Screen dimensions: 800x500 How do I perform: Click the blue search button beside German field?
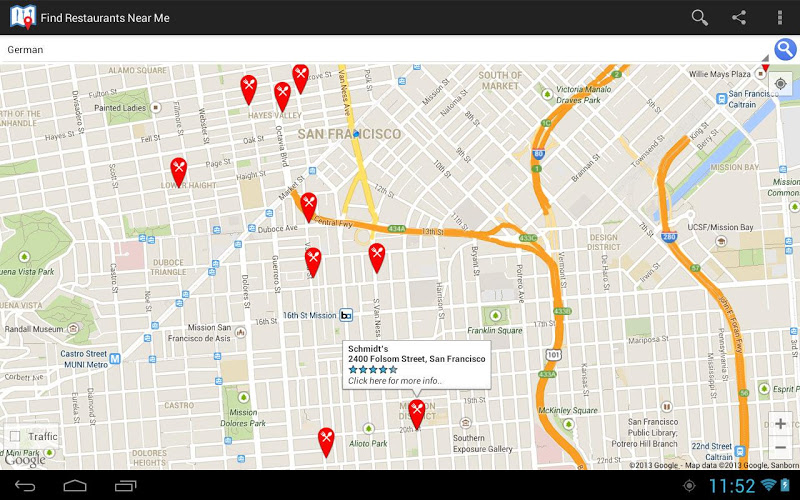786,49
